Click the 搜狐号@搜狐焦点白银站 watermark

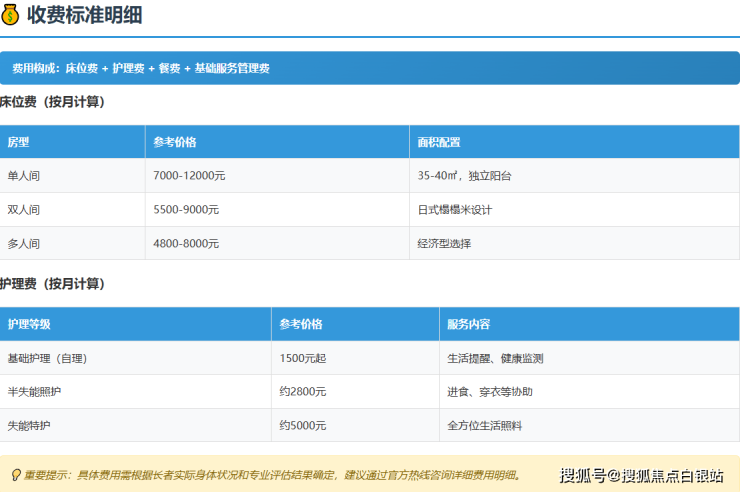[641, 475]
